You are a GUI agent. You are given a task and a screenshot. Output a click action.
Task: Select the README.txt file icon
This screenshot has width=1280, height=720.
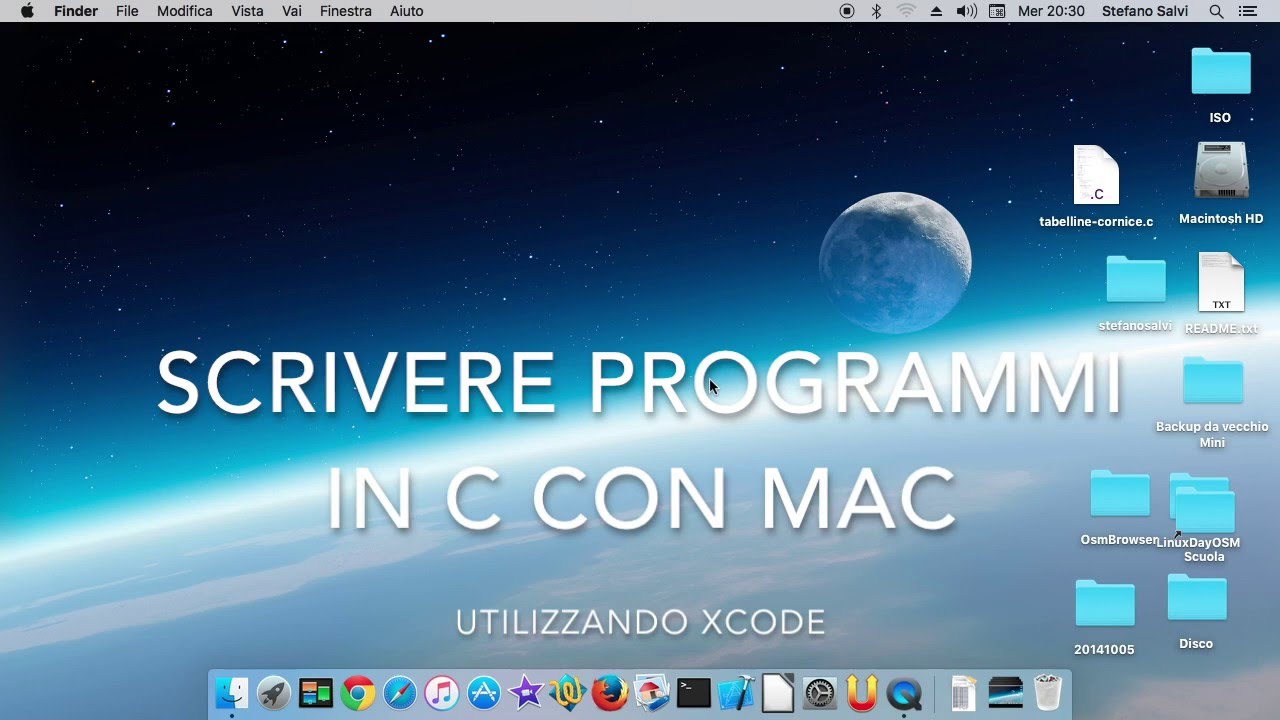pos(1221,282)
